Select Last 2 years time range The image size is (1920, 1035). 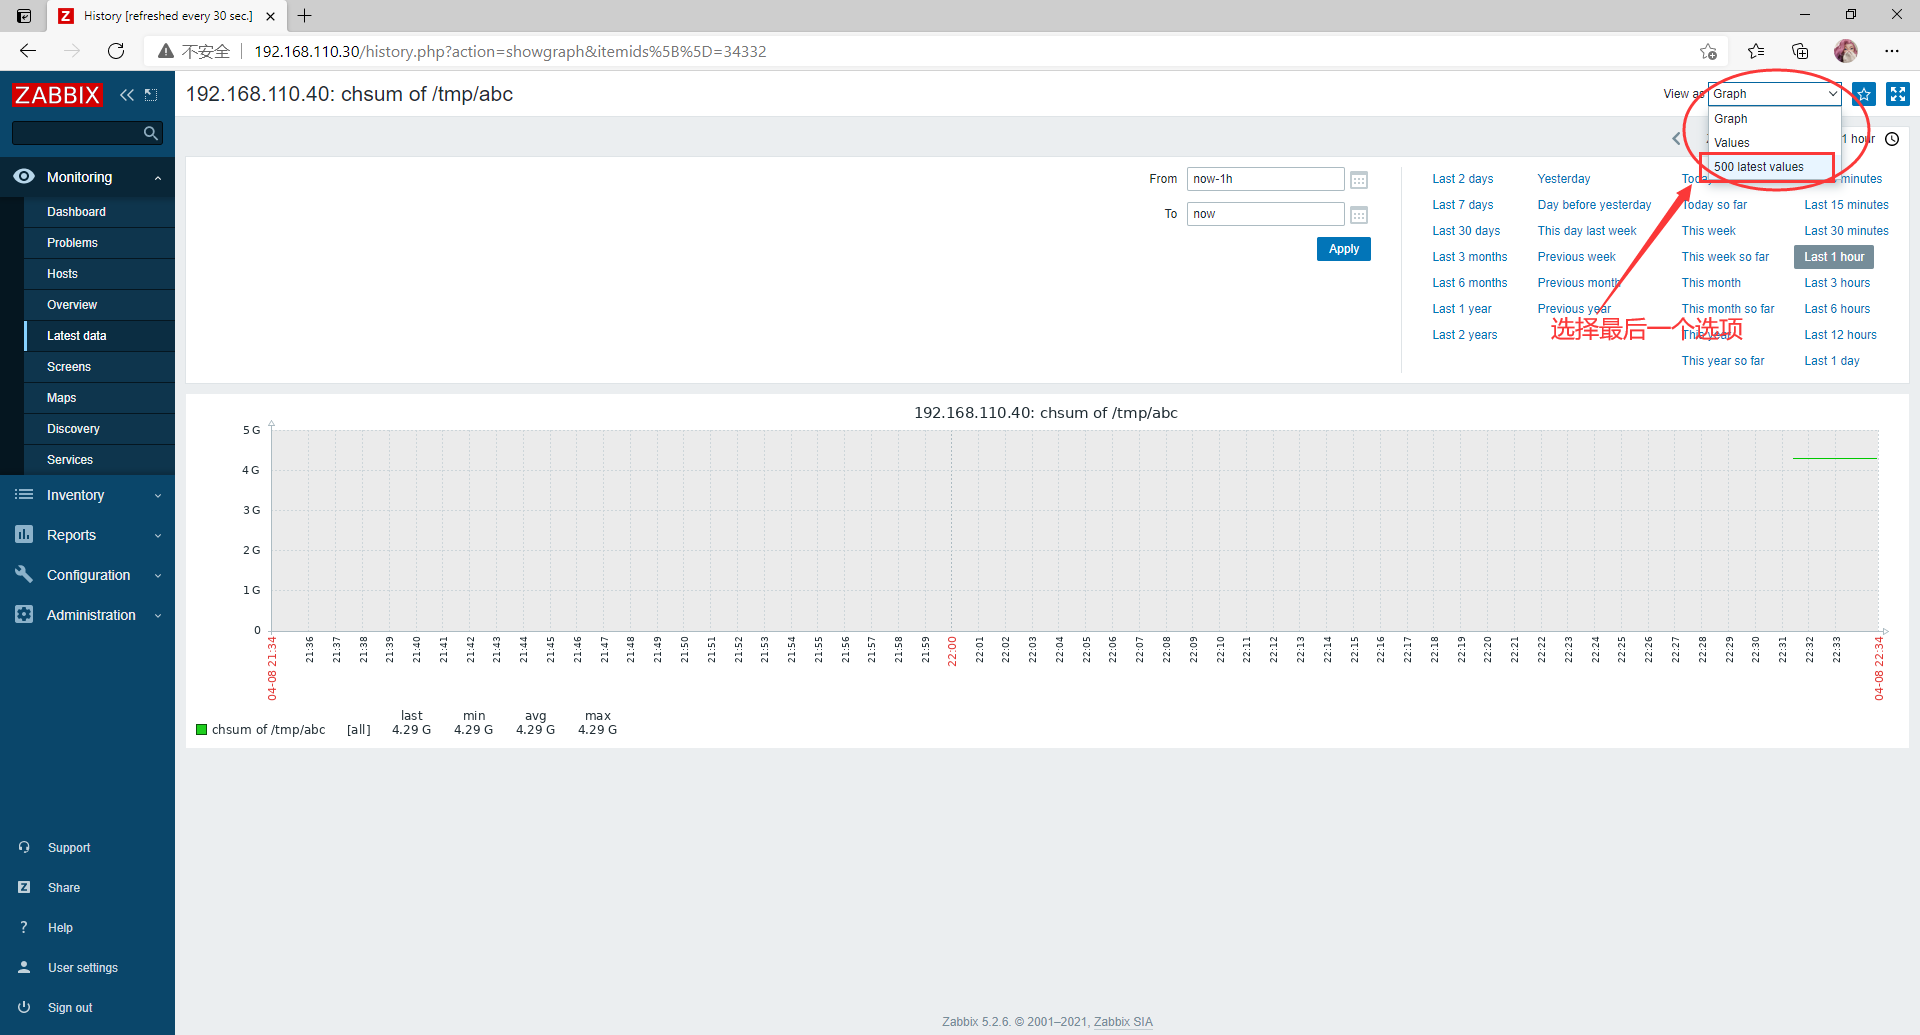[x=1464, y=335]
